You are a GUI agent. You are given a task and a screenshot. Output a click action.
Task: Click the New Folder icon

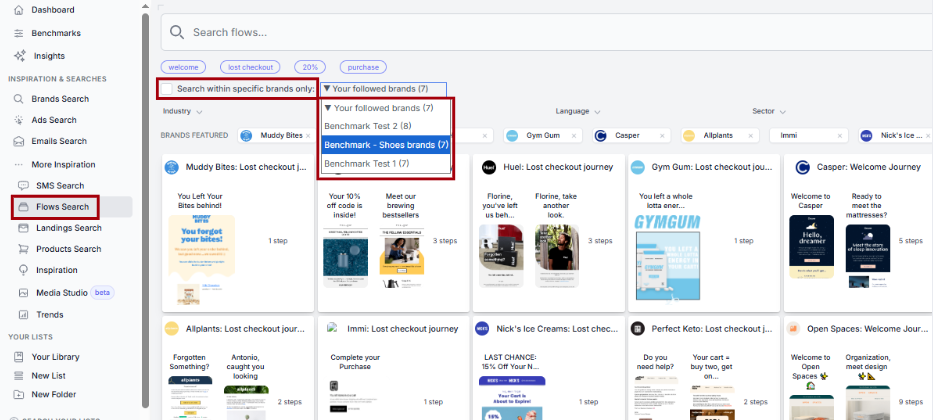pyautogui.click(x=19, y=394)
